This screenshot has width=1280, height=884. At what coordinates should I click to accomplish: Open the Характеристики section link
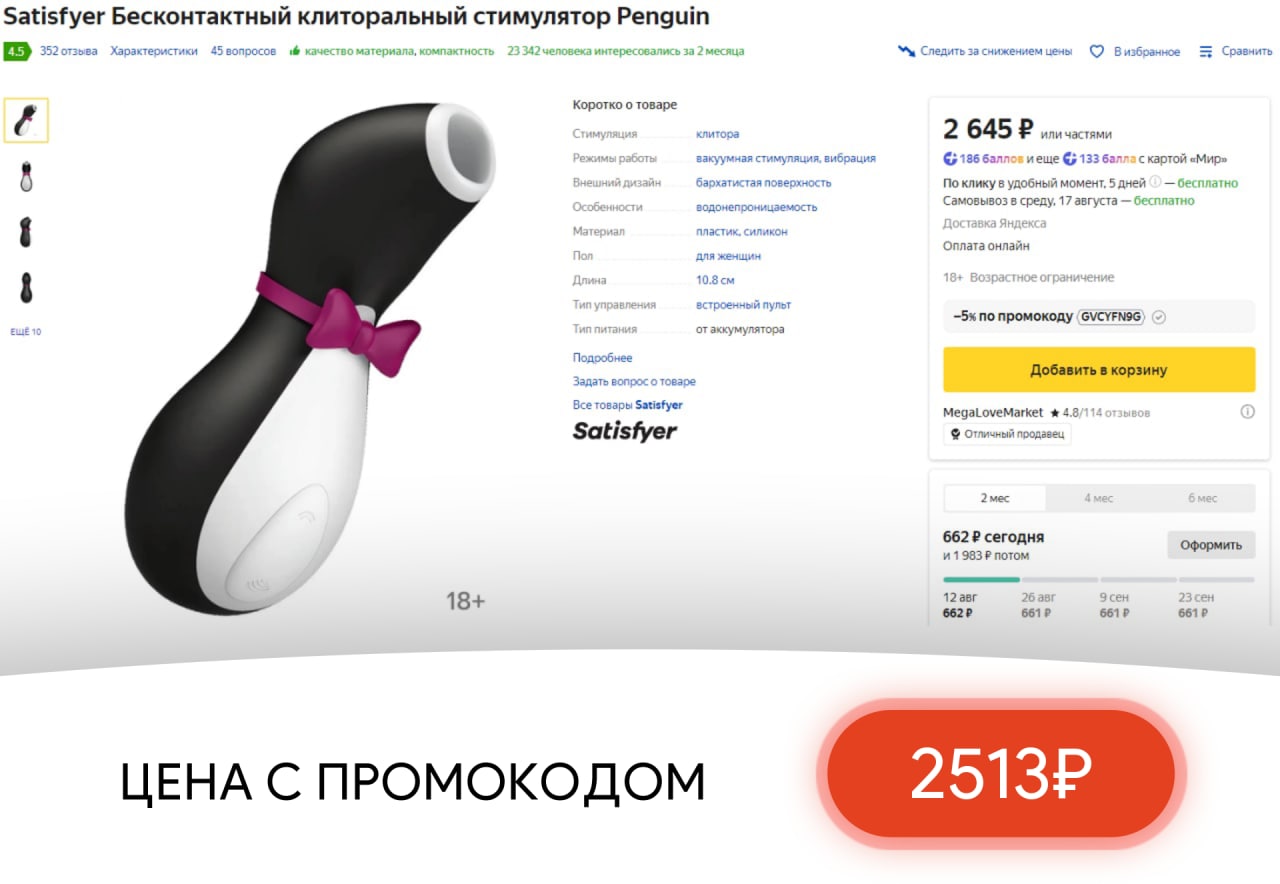pos(154,51)
